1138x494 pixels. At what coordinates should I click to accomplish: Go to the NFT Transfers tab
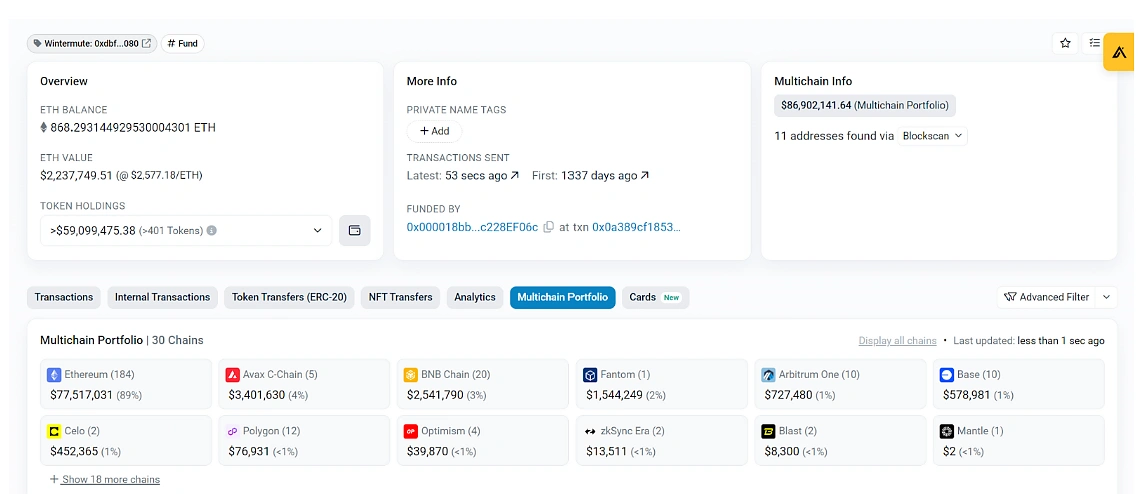pos(400,297)
